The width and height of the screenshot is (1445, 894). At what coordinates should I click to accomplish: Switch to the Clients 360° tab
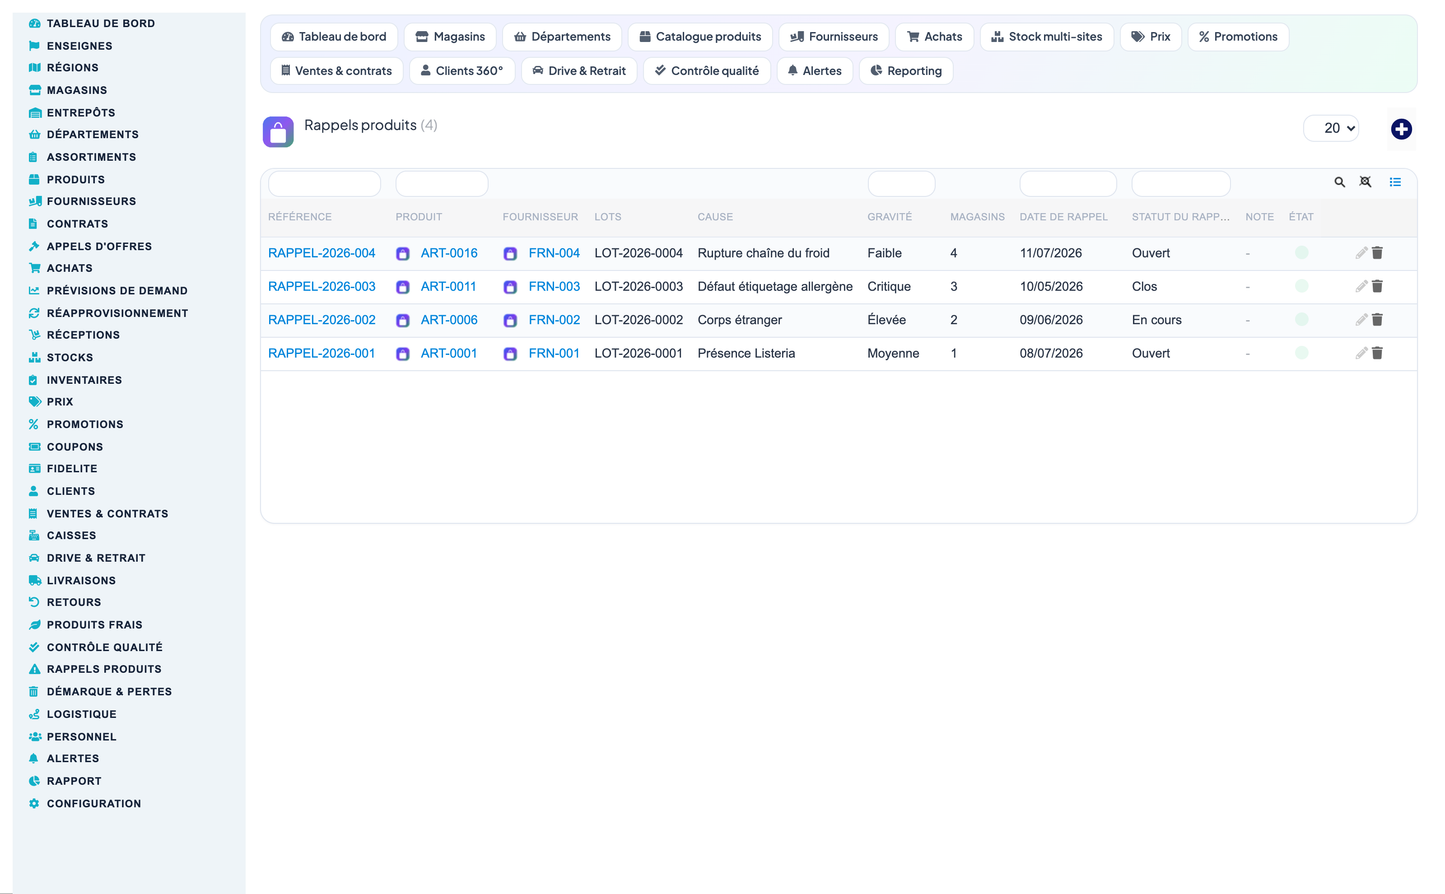(462, 71)
